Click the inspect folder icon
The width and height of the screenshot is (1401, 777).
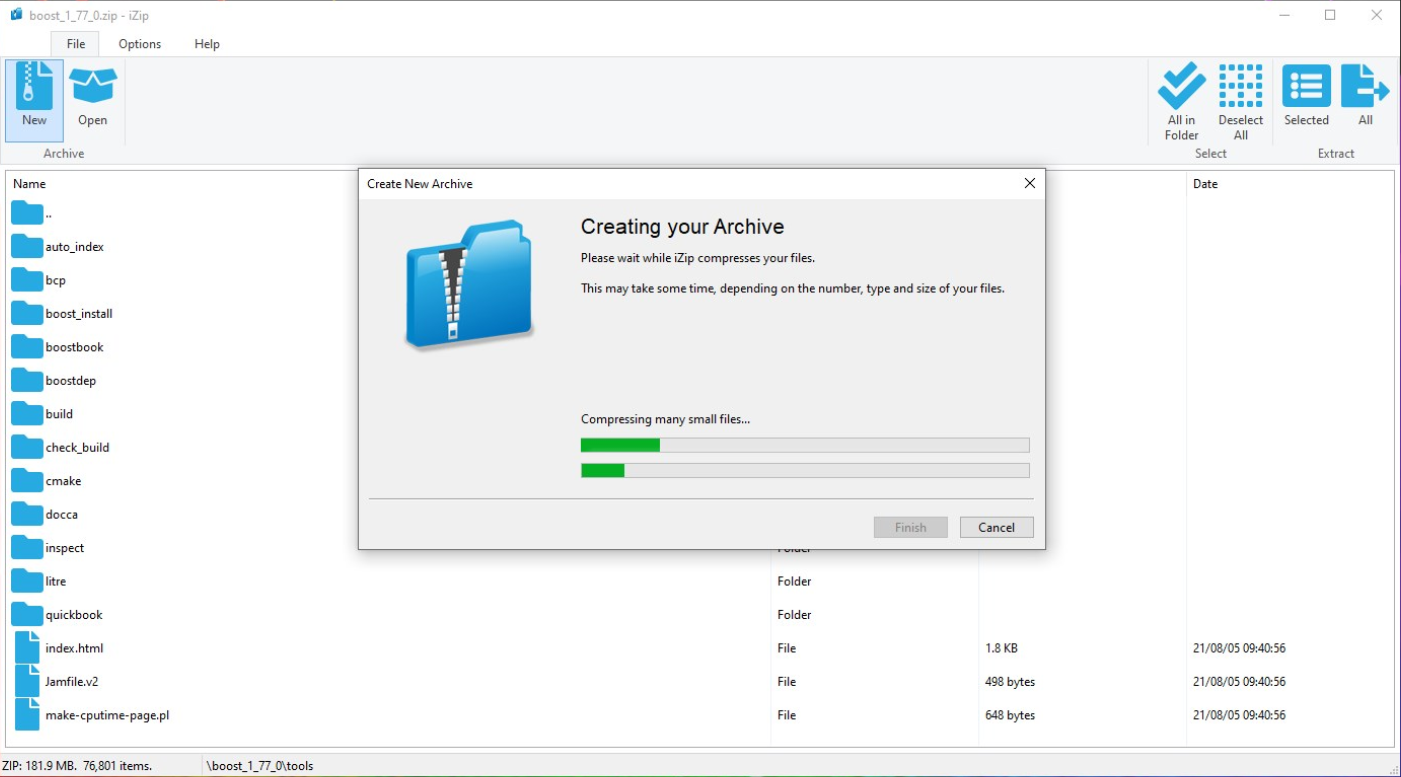27,548
